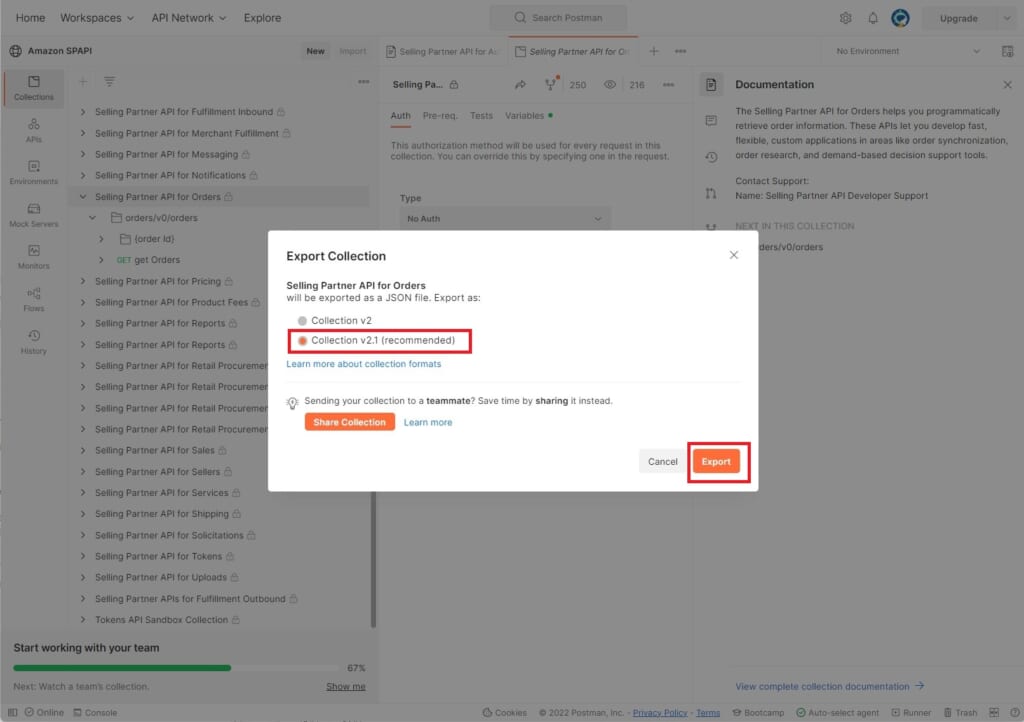Open the Environments sidebar panel
Viewport: 1024px width, 722px height.
pyautogui.click(x=34, y=172)
